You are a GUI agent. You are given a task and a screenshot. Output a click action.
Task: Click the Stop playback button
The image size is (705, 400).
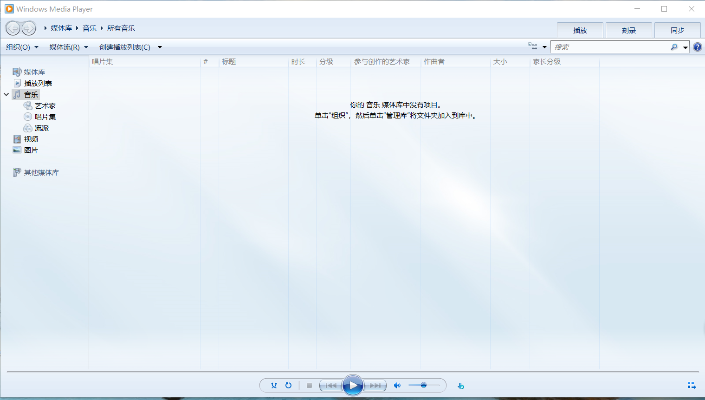pos(309,385)
